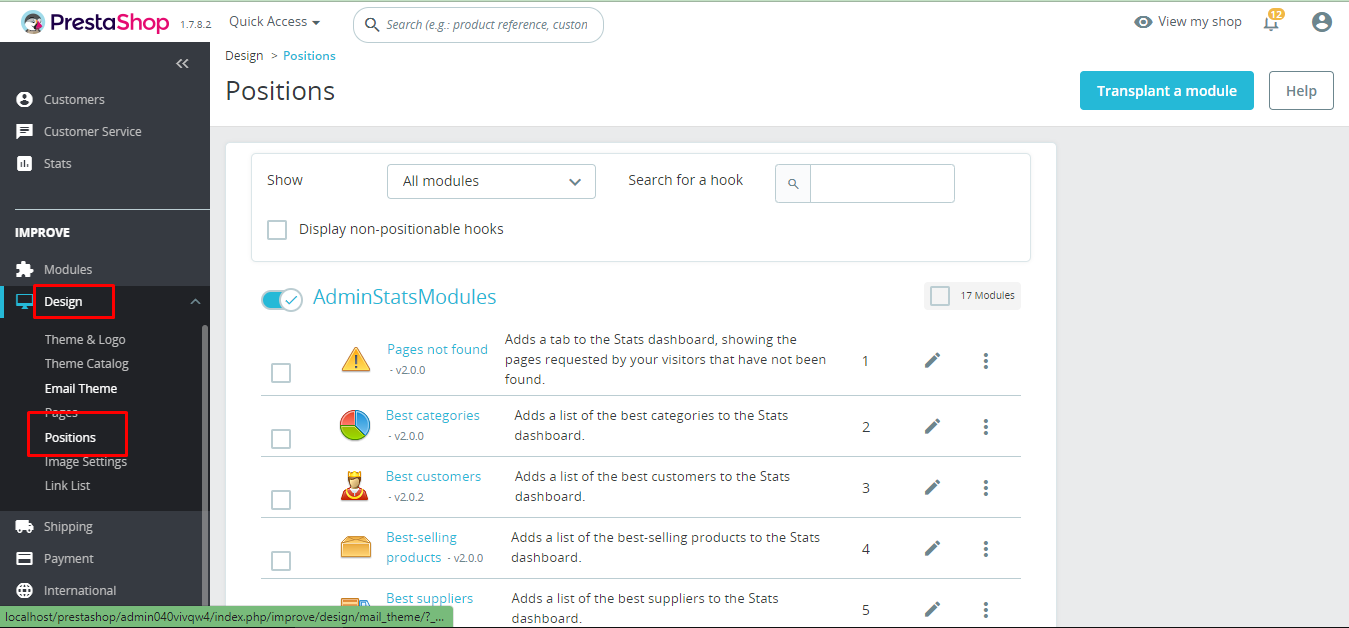1349x628 pixels.
Task: Open Theme & Logo submenu item
Action: (85, 340)
